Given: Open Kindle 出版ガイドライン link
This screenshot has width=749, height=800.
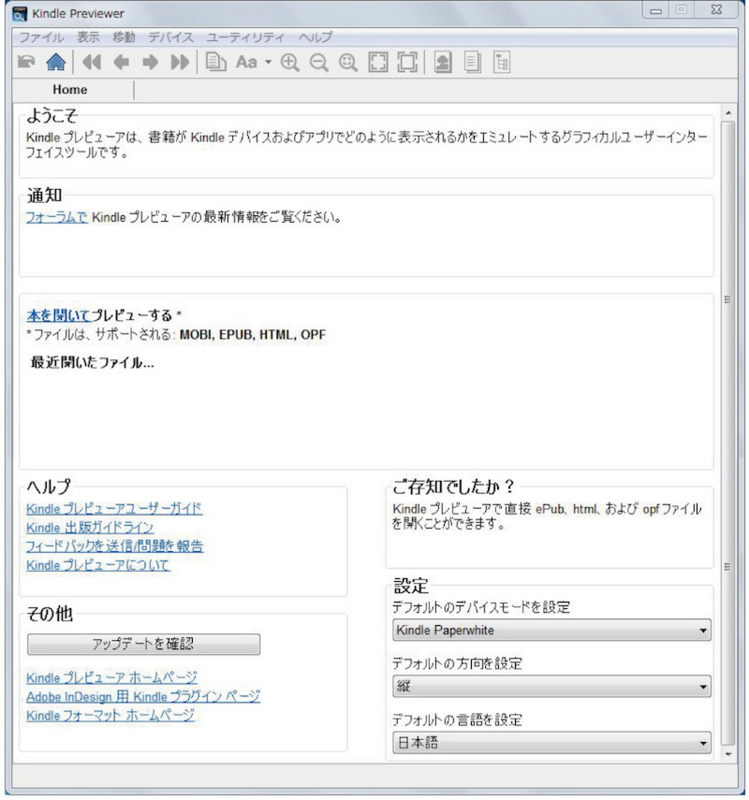Looking at the screenshot, I should tap(90, 528).
